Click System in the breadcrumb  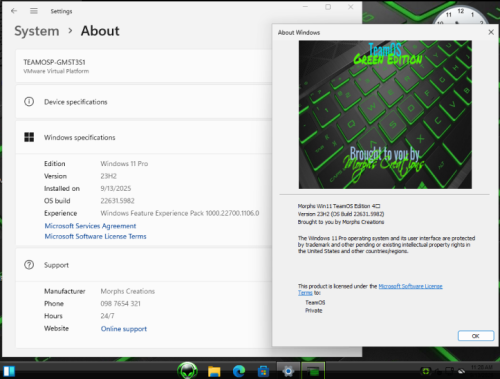tap(37, 31)
